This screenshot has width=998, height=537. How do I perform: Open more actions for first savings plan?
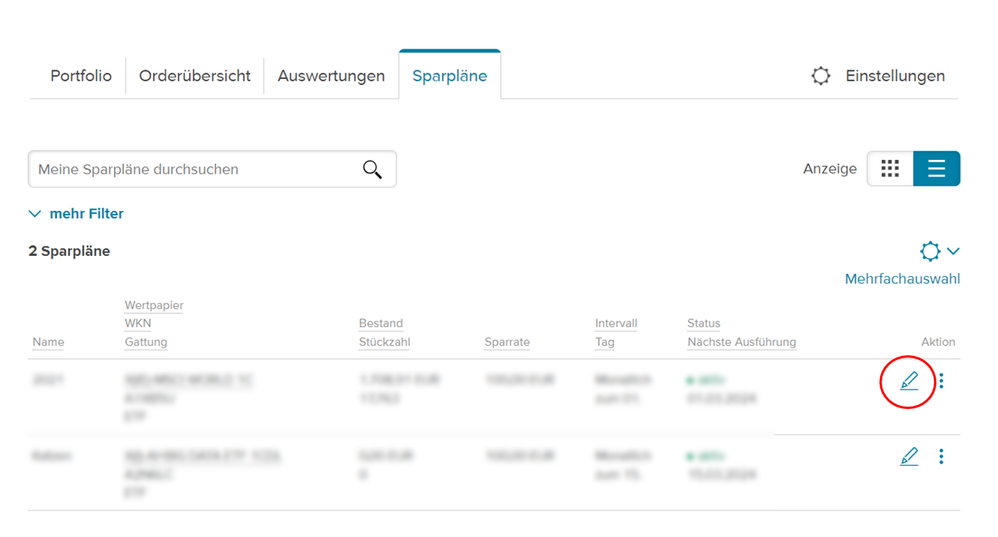coord(941,381)
